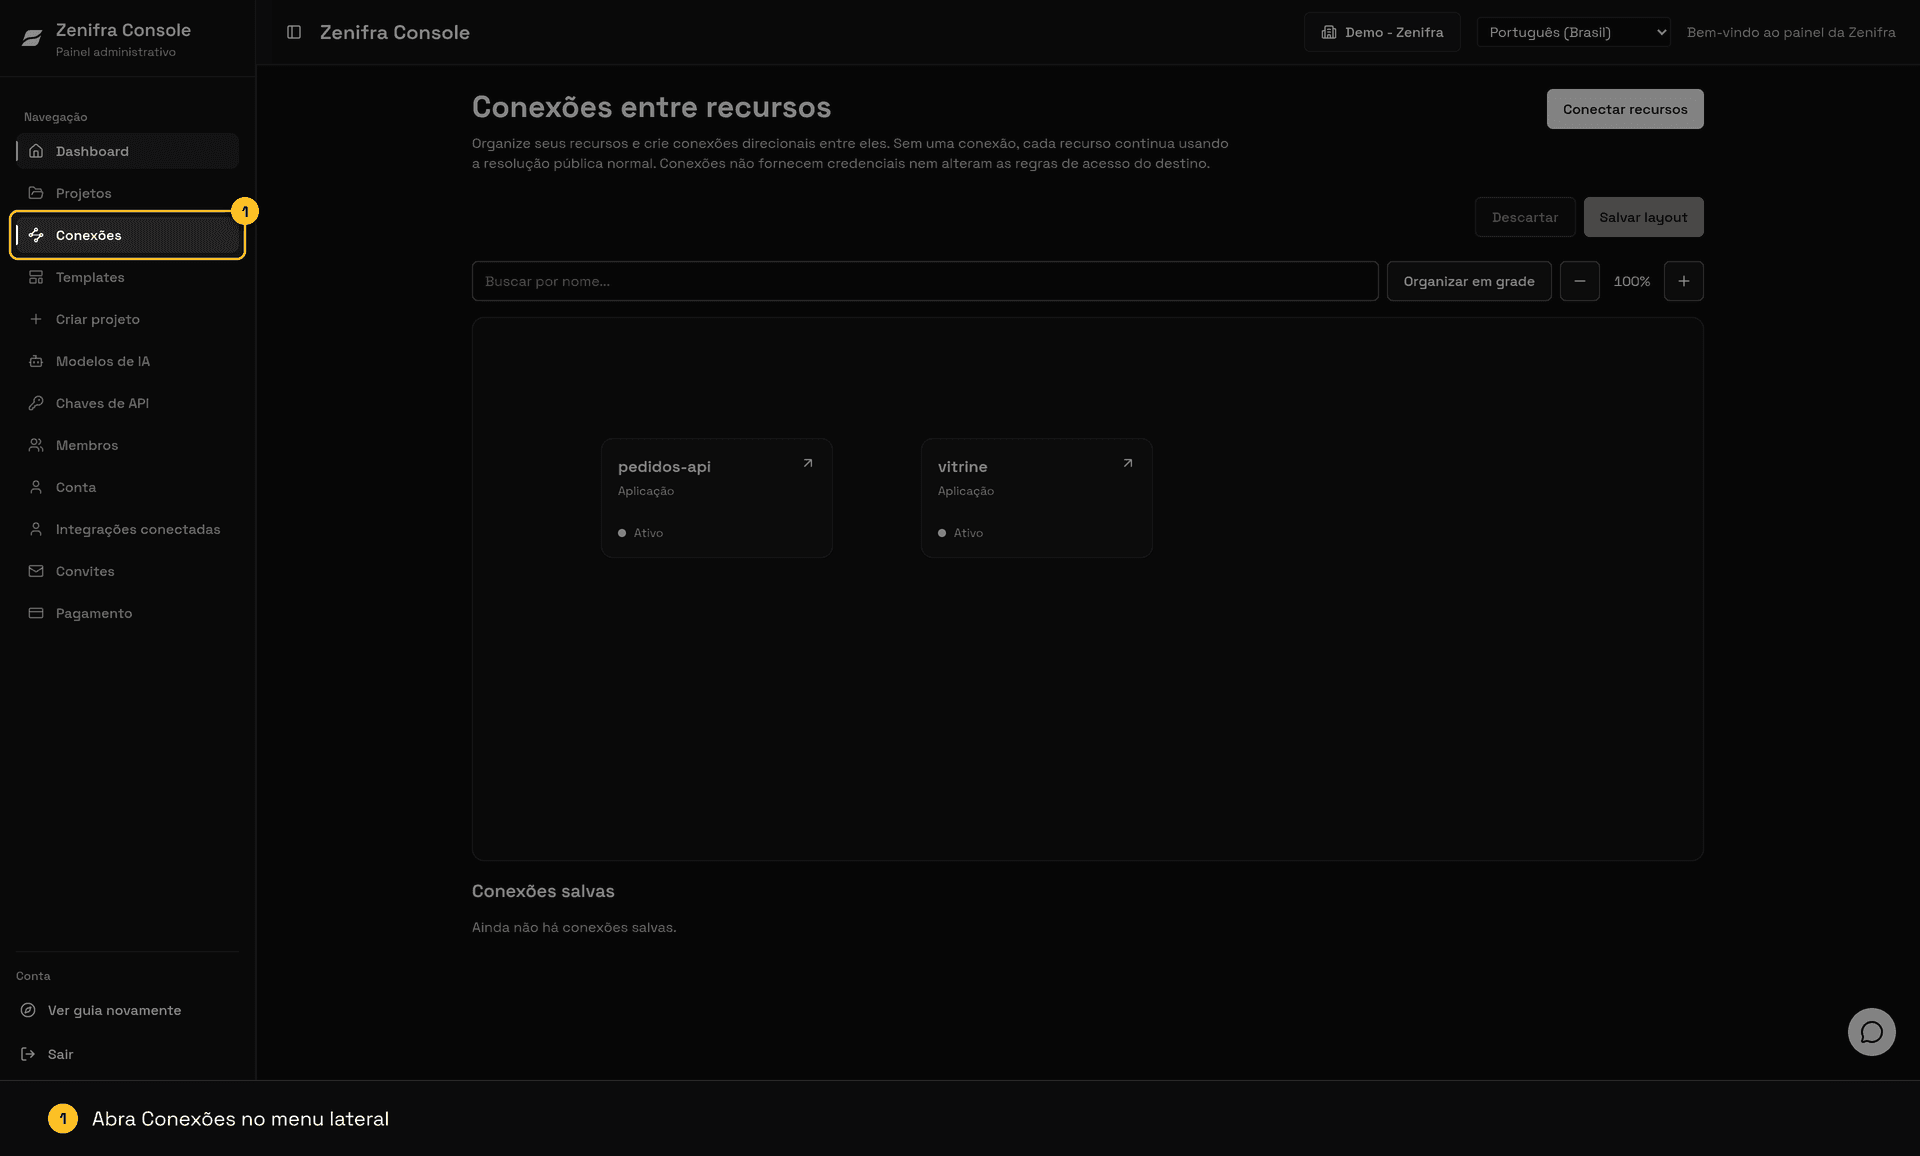Click the Membros people icon
This screenshot has width=1920, height=1156.
[36, 445]
